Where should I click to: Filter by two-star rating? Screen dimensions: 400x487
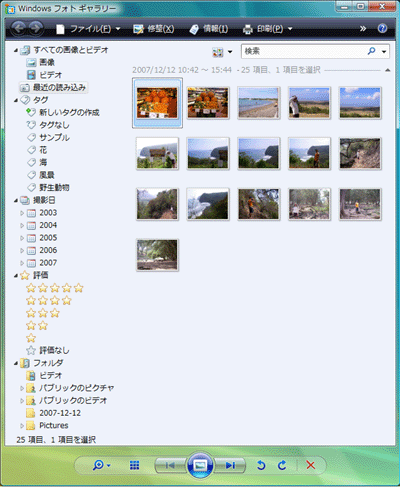point(37,325)
